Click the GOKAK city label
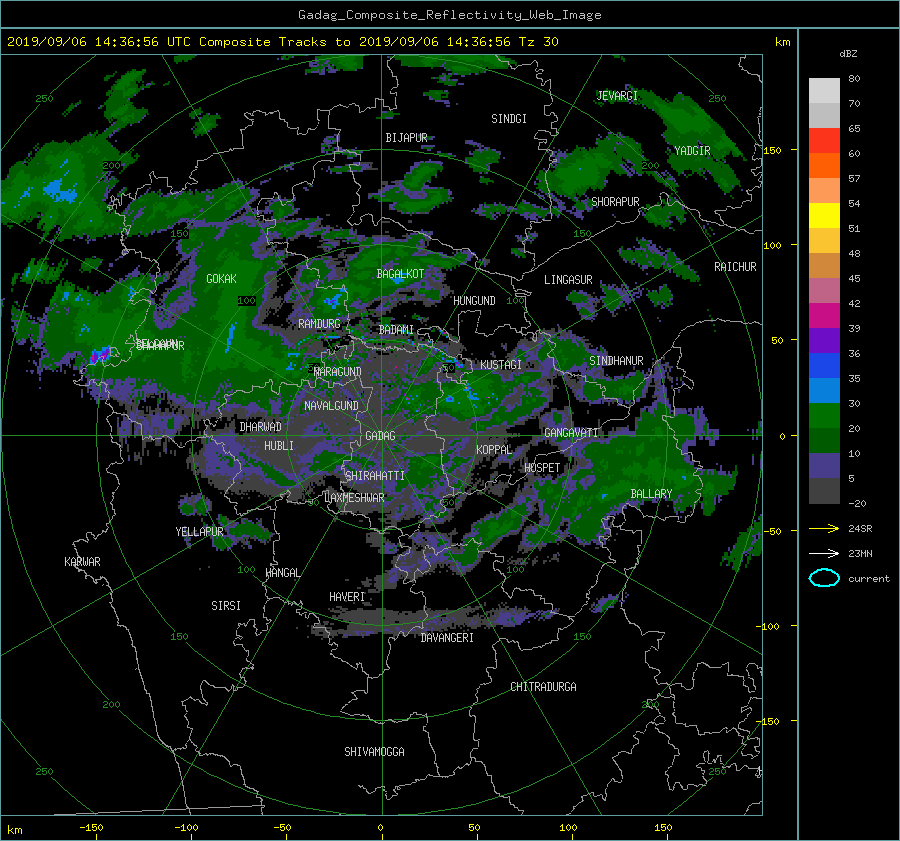The width and height of the screenshot is (900, 841). [221, 278]
